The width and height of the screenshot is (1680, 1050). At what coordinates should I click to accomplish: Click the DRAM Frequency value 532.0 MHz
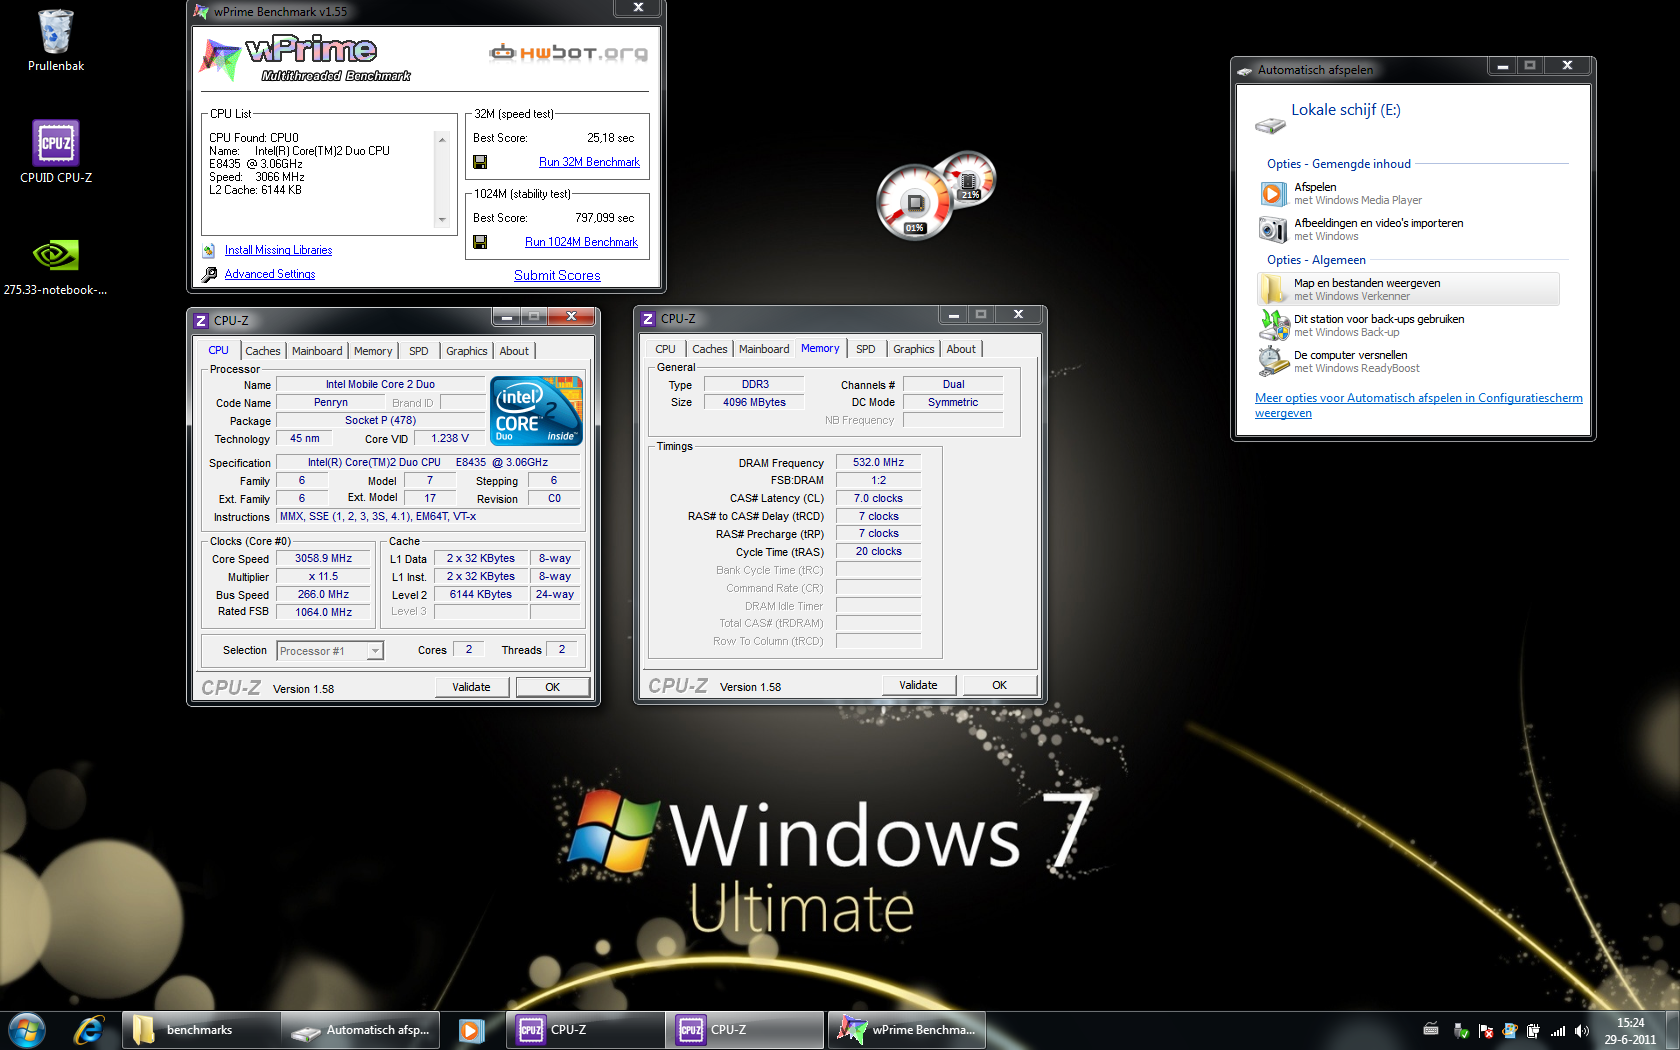coord(878,463)
